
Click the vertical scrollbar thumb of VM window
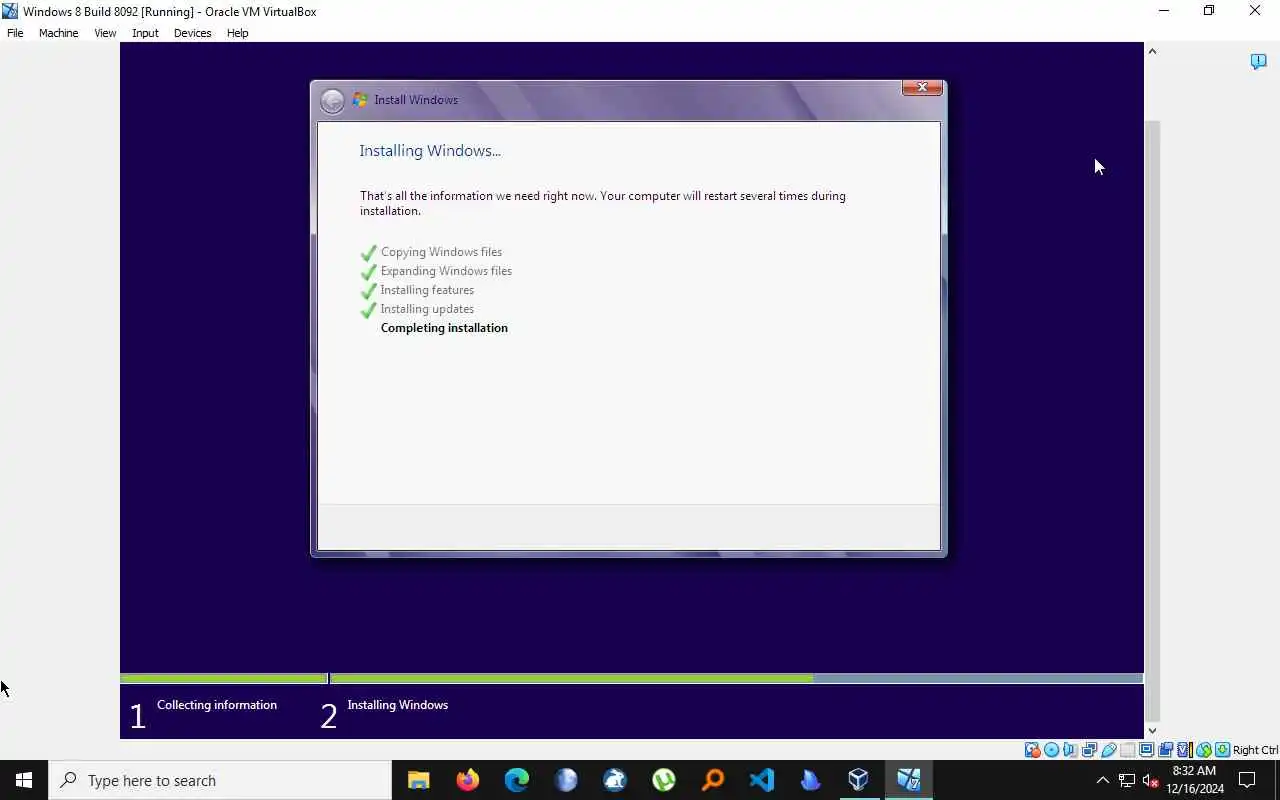(1152, 420)
